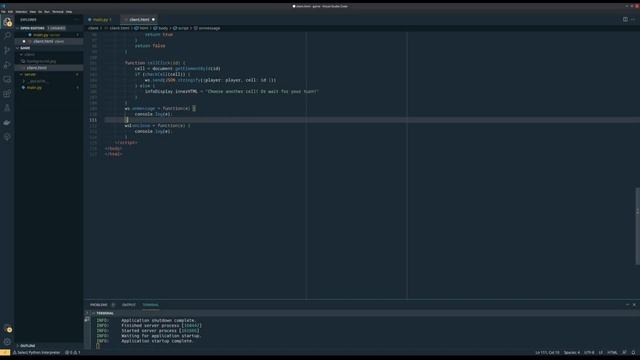Screen dimensions: 640x360
Task: Click line number 111 in the gutter
Action: click(x=93, y=120)
